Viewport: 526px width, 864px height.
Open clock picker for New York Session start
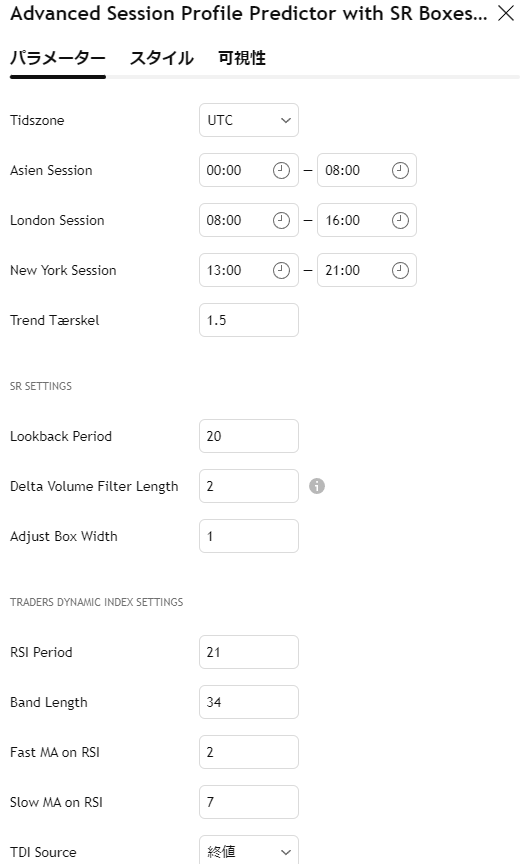pyautogui.click(x=281, y=271)
